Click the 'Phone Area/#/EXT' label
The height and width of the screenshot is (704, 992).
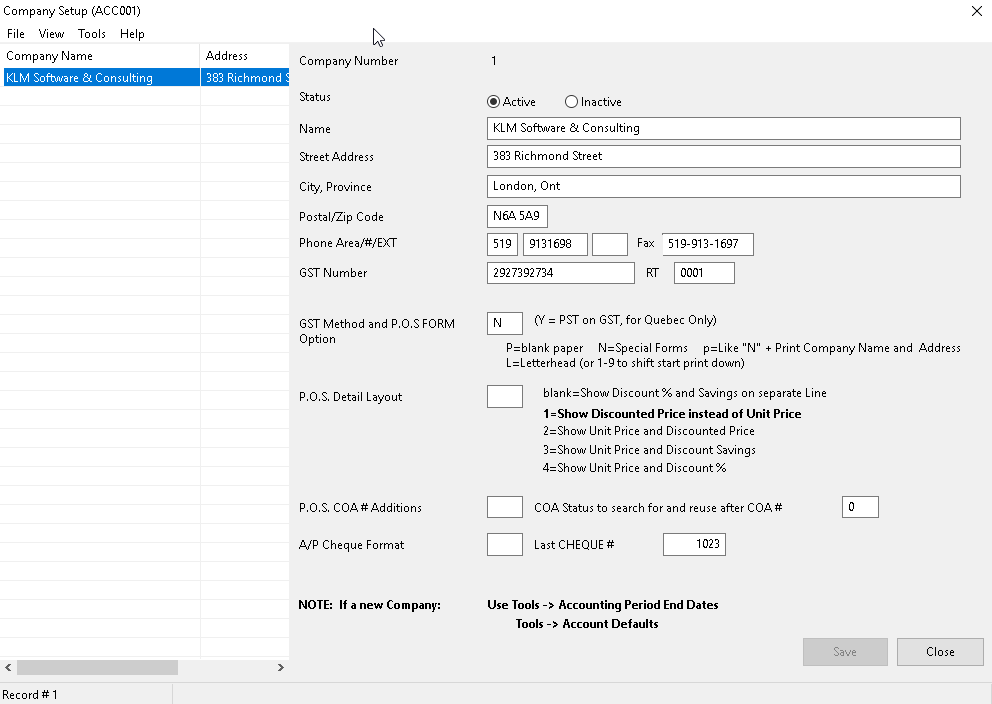click(348, 243)
